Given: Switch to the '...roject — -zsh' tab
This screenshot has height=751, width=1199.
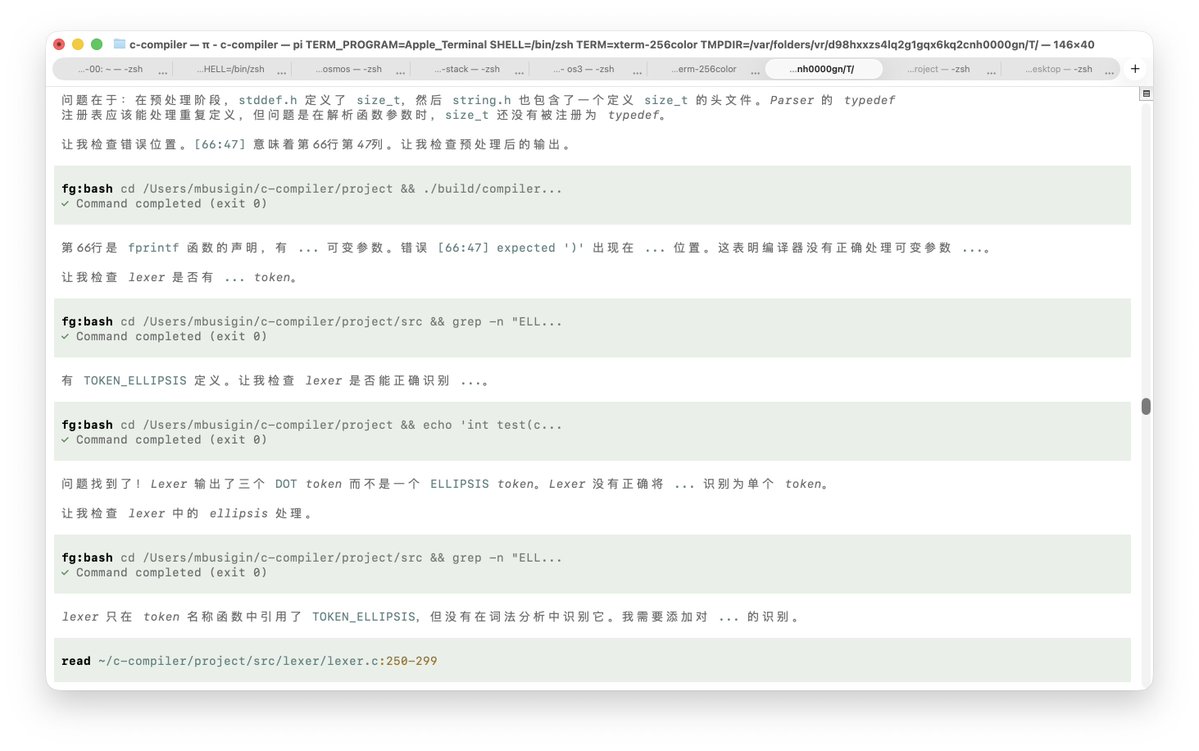Looking at the screenshot, I should click(939, 69).
